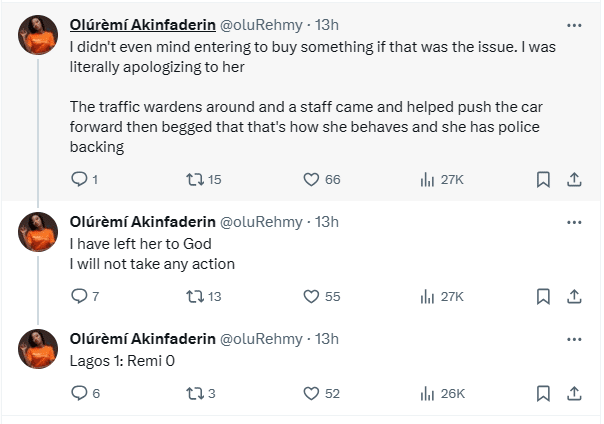Viewport: 604px width, 424px height.
Task: Open more options on the first tweet
Action: (574, 24)
